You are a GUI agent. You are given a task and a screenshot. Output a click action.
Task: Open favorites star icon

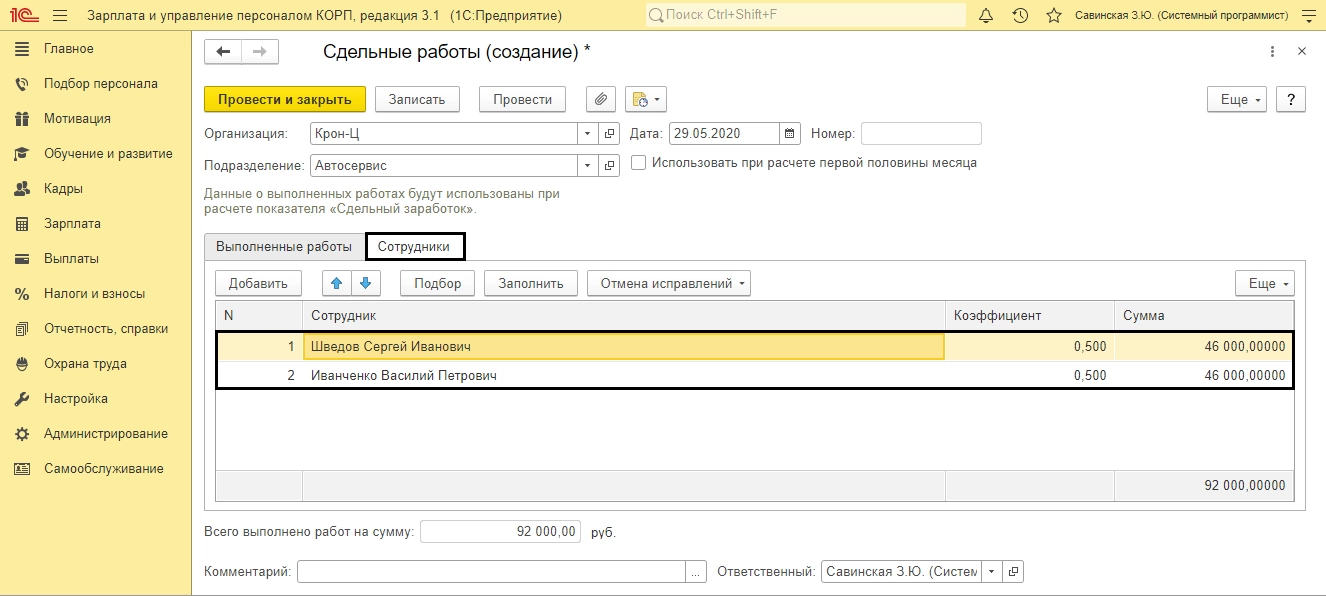click(x=1053, y=16)
